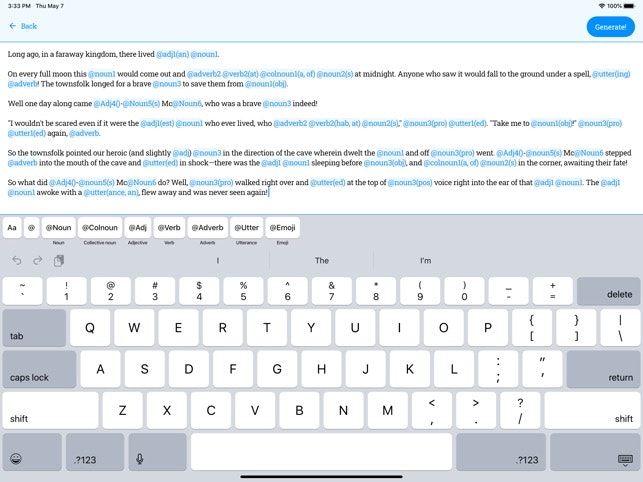This screenshot has width=643, height=482.
Task: Tap the left shift key
Action: [x=50, y=410]
